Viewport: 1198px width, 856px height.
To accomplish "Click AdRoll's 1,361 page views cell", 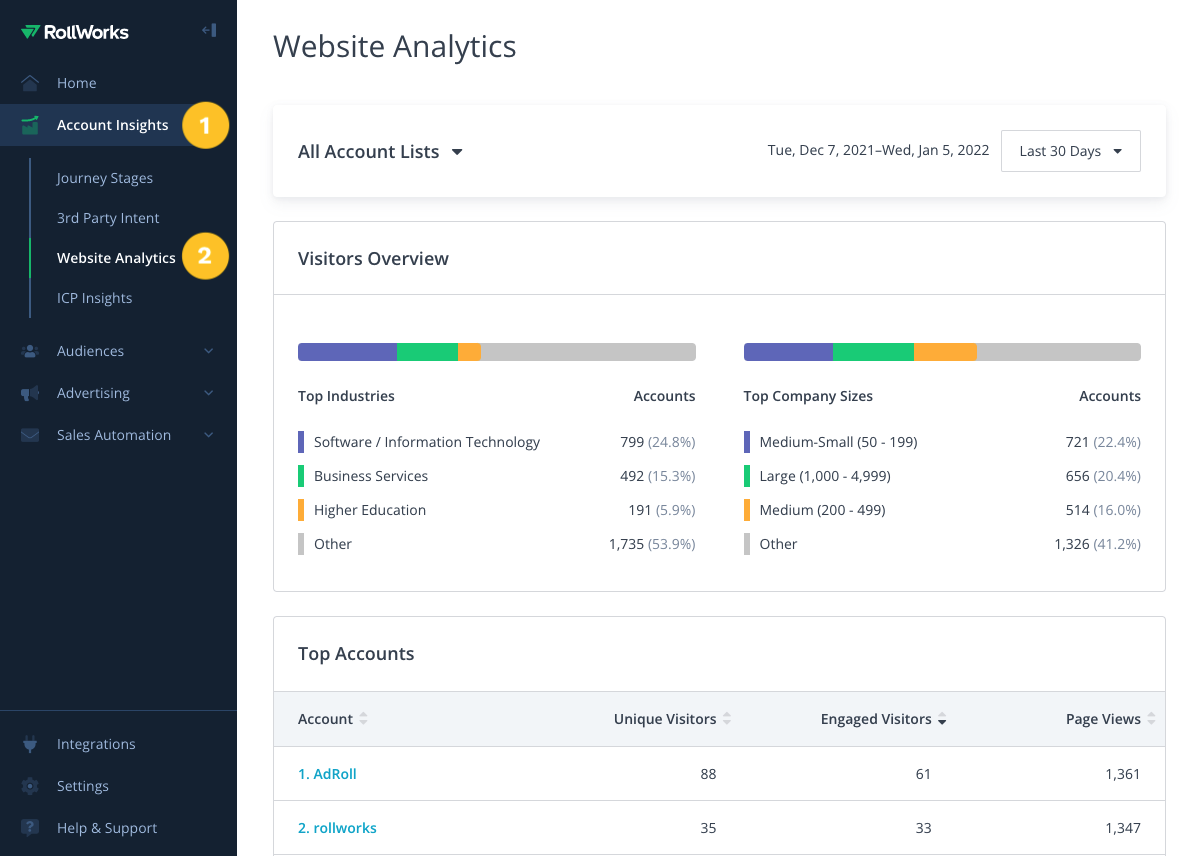I will (1122, 774).
